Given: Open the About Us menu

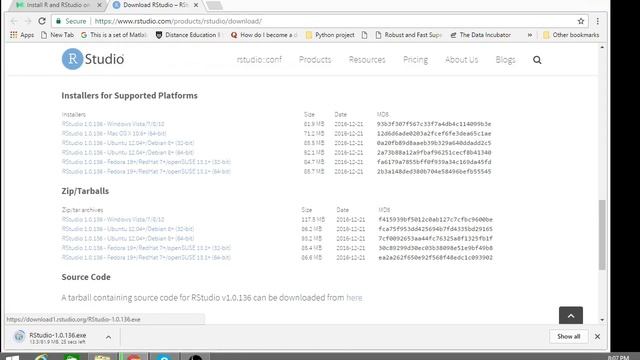Looking at the screenshot, I should pyautogui.click(x=461, y=60).
